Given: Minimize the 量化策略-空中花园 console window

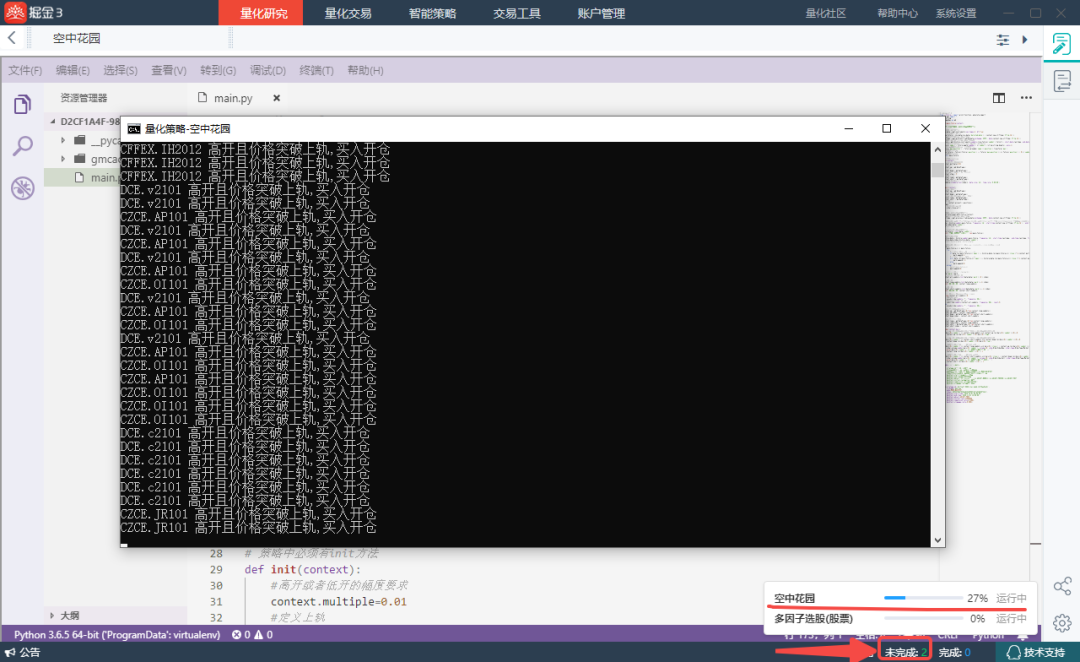Looking at the screenshot, I should pos(849,128).
